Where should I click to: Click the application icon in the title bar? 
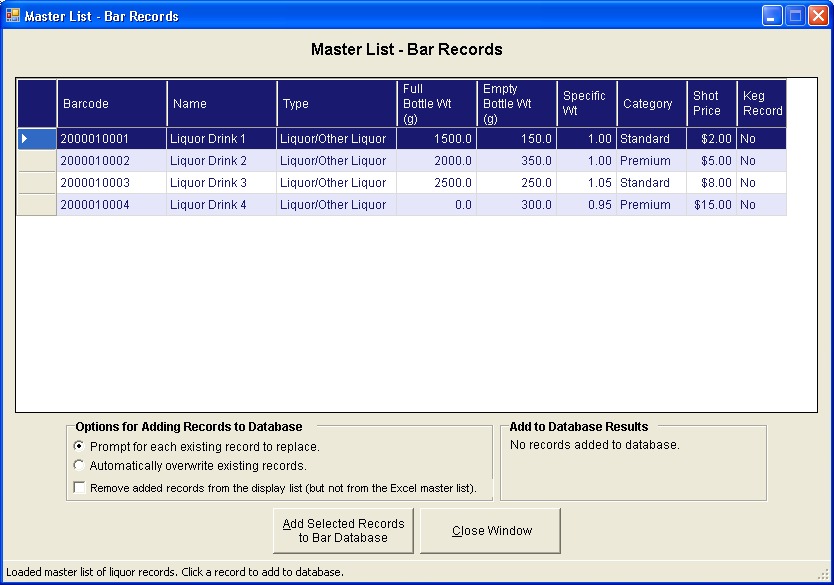tap(13, 15)
